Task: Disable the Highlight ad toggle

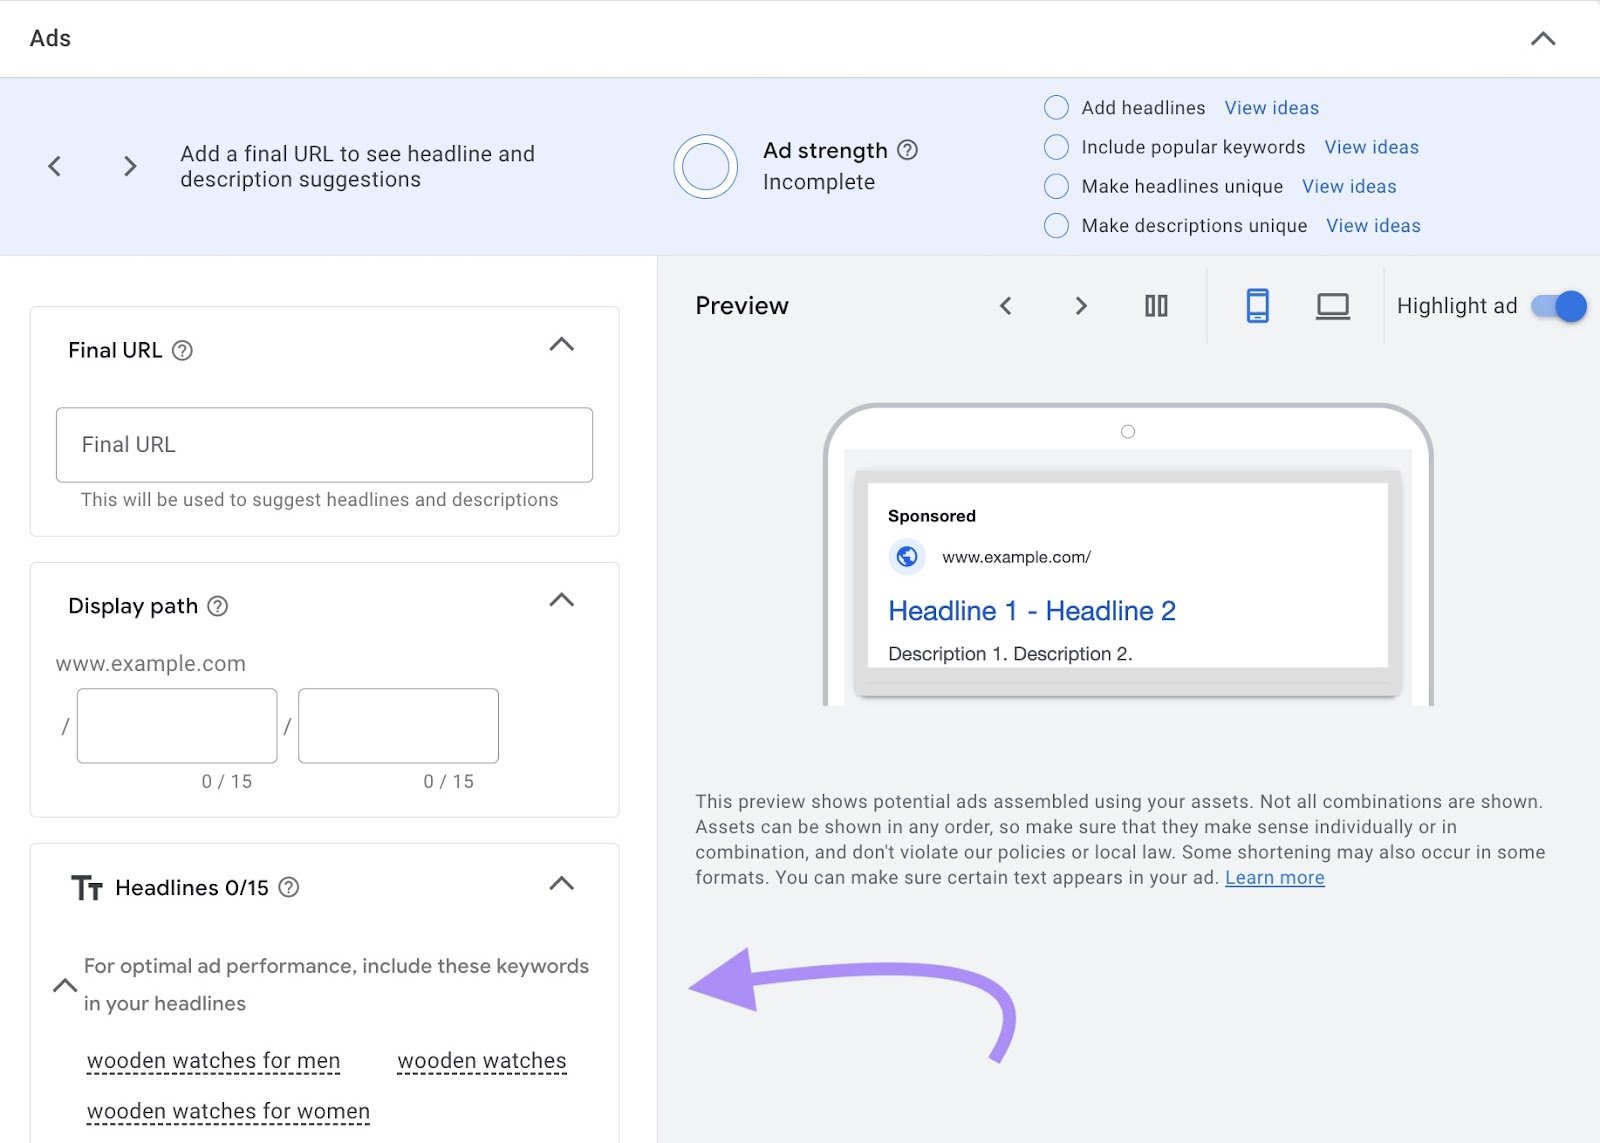Action: tap(1559, 306)
